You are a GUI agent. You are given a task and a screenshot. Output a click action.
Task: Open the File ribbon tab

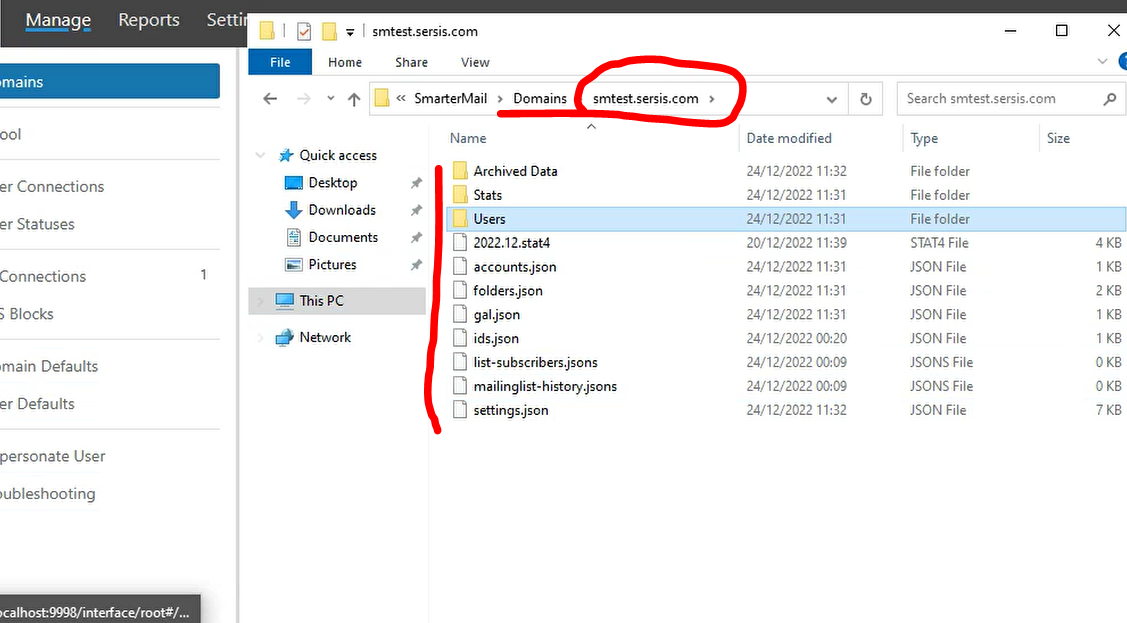pos(280,63)
